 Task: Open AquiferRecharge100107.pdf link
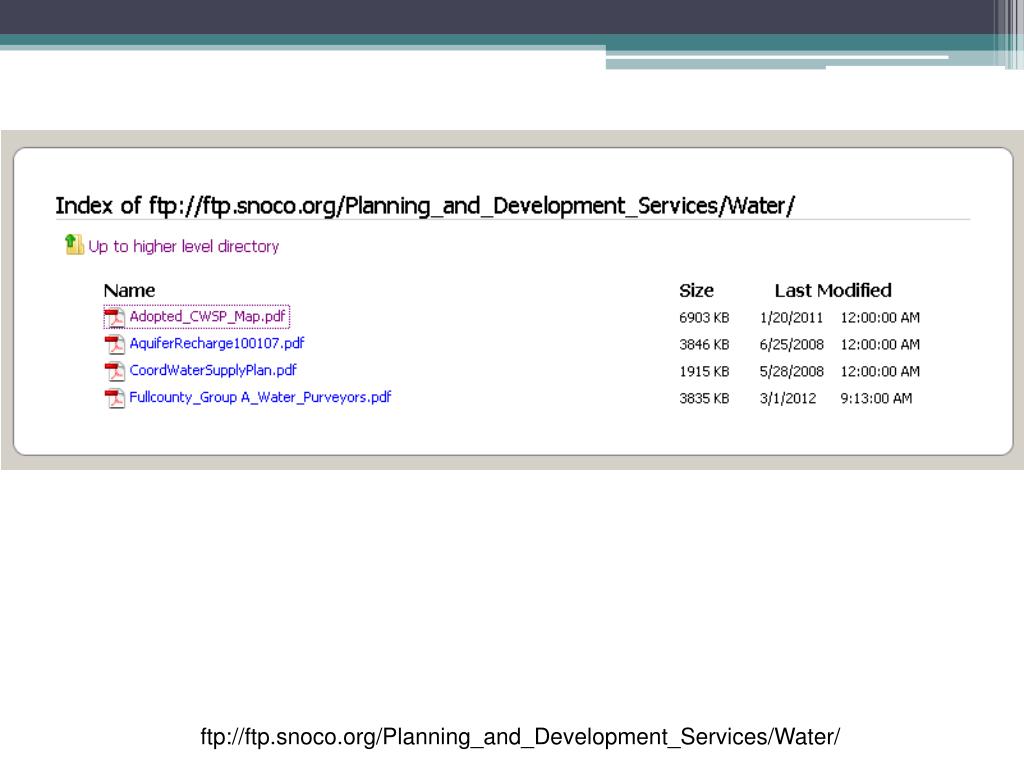click(217, 344)
